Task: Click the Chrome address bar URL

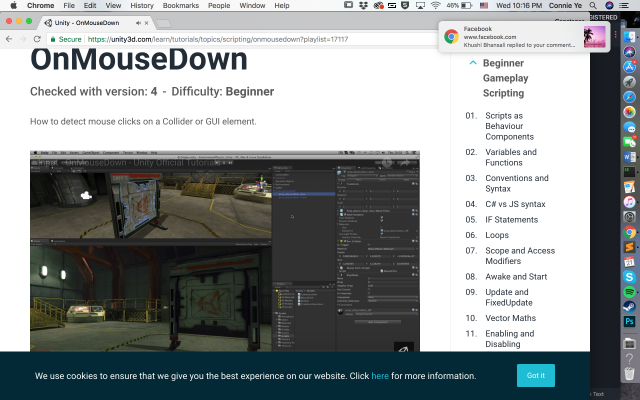Action: (x=218, y=39)
